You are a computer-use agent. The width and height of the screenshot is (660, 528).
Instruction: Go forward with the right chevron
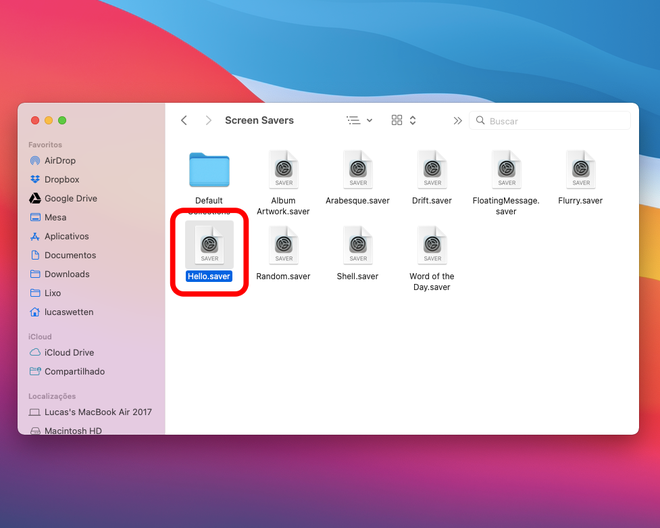(208, 120)
